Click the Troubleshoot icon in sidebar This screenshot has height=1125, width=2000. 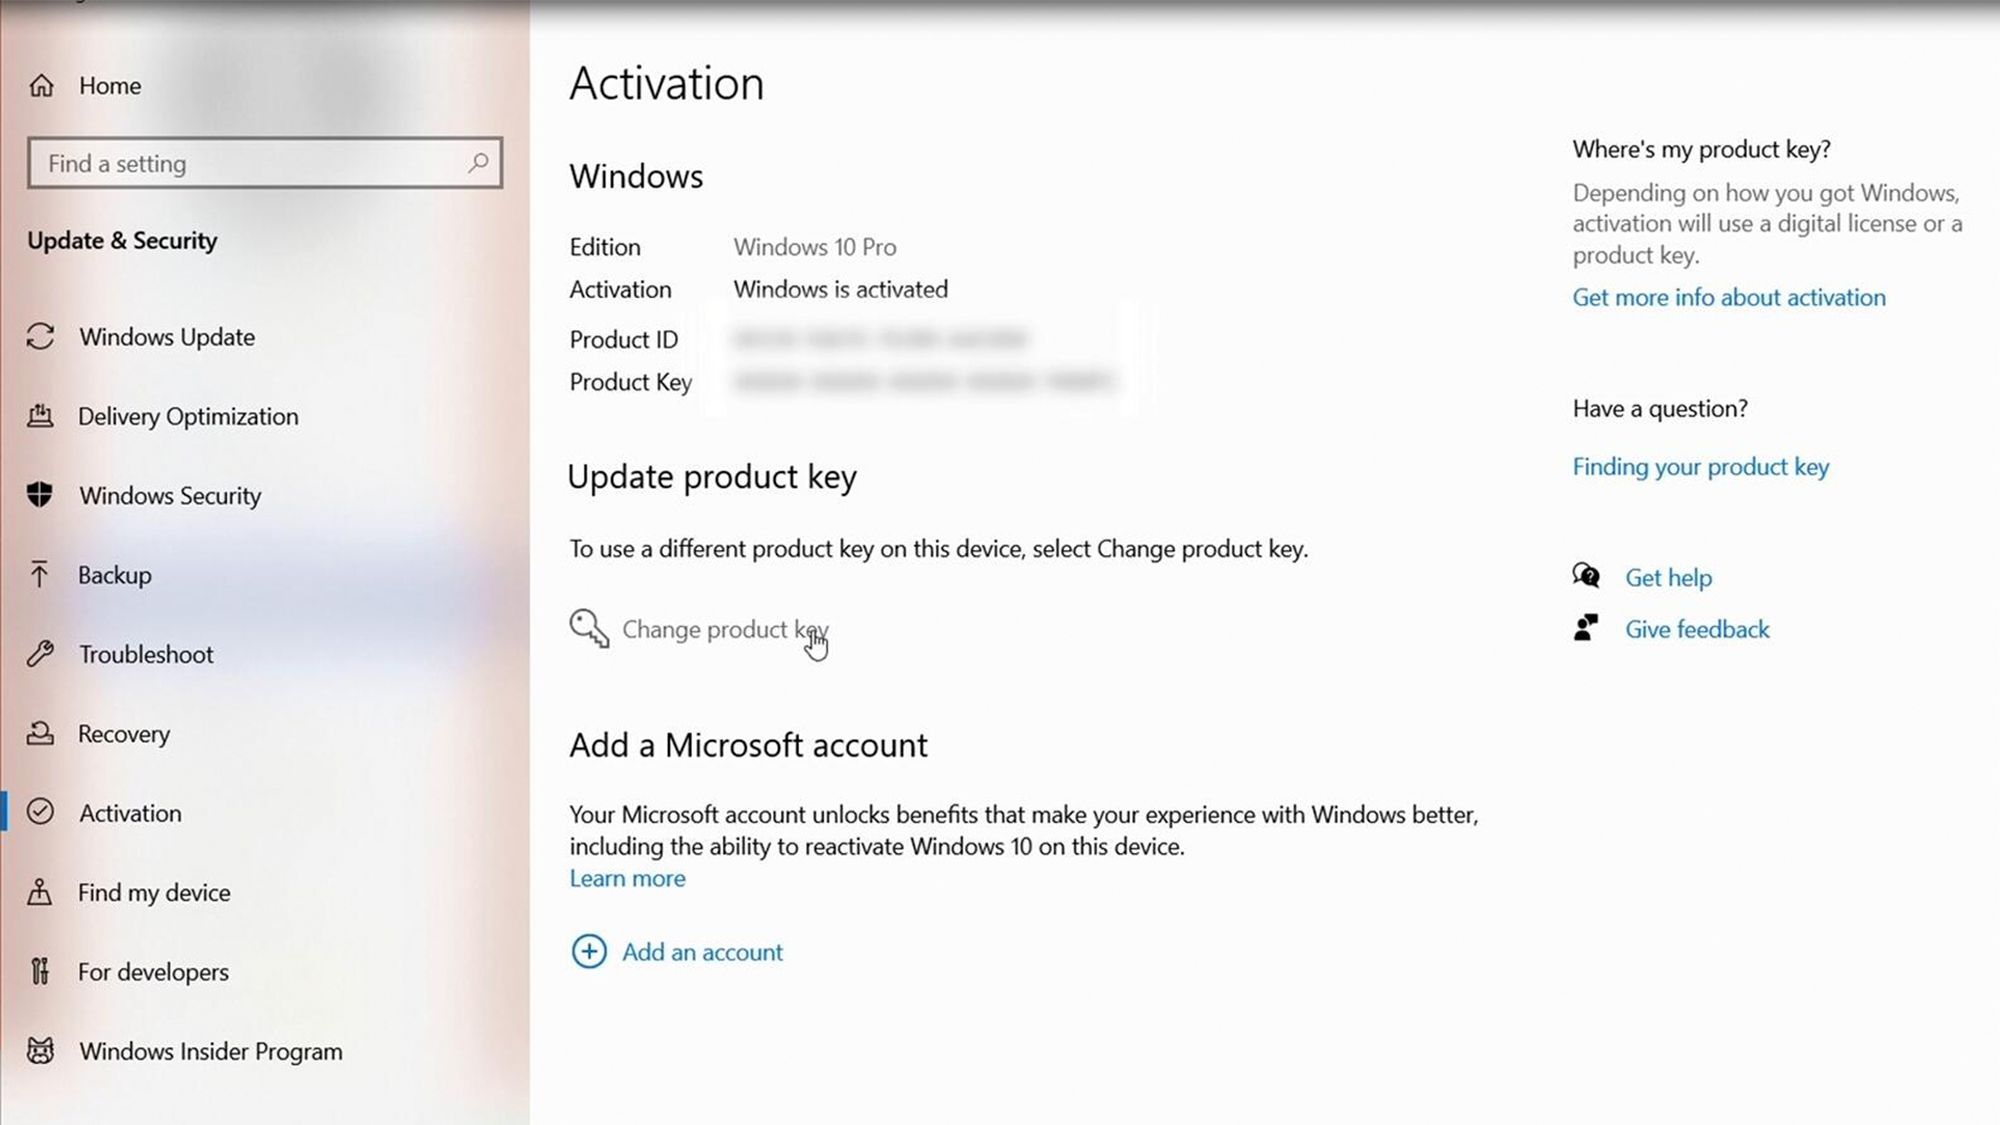41,654
